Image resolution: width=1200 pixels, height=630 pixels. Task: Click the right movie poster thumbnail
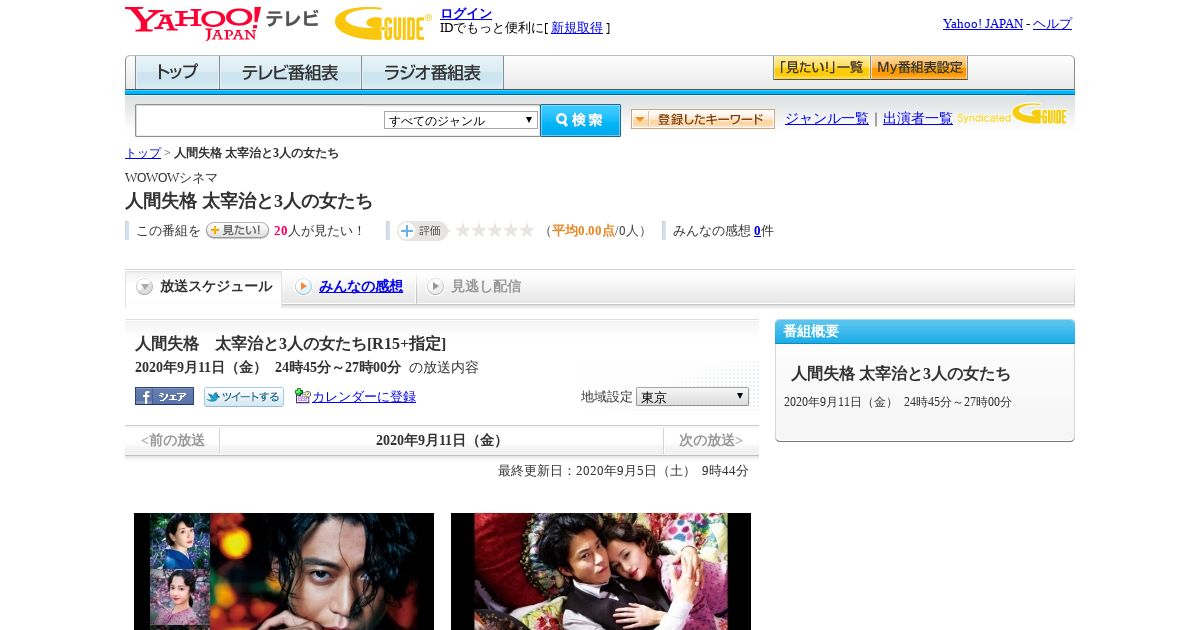pos(601,571)
